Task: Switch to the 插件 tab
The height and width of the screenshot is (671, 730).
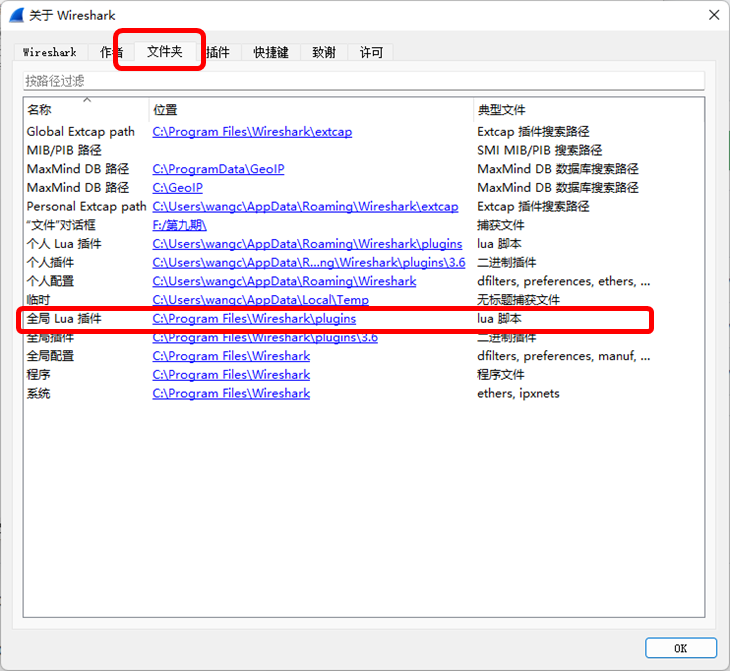Action: tap(218, 52)
